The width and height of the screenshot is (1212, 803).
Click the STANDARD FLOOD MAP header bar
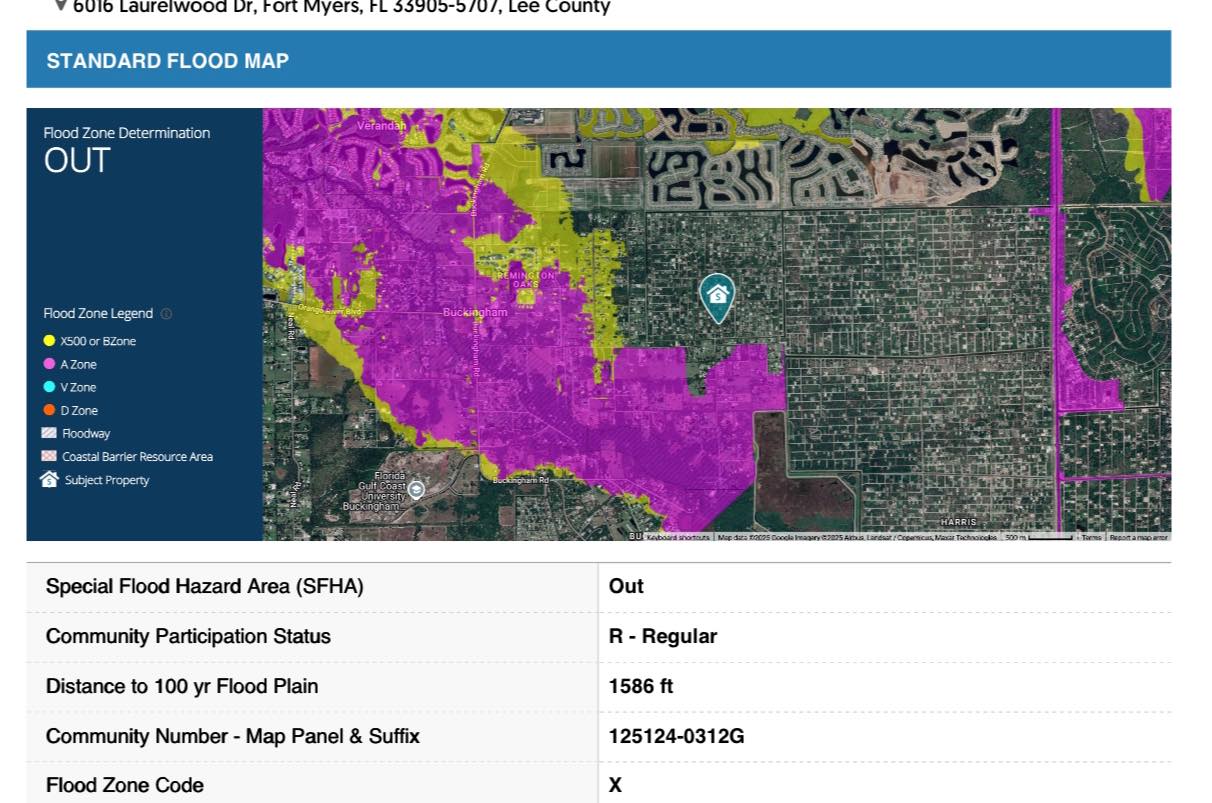tap(598, 60)
